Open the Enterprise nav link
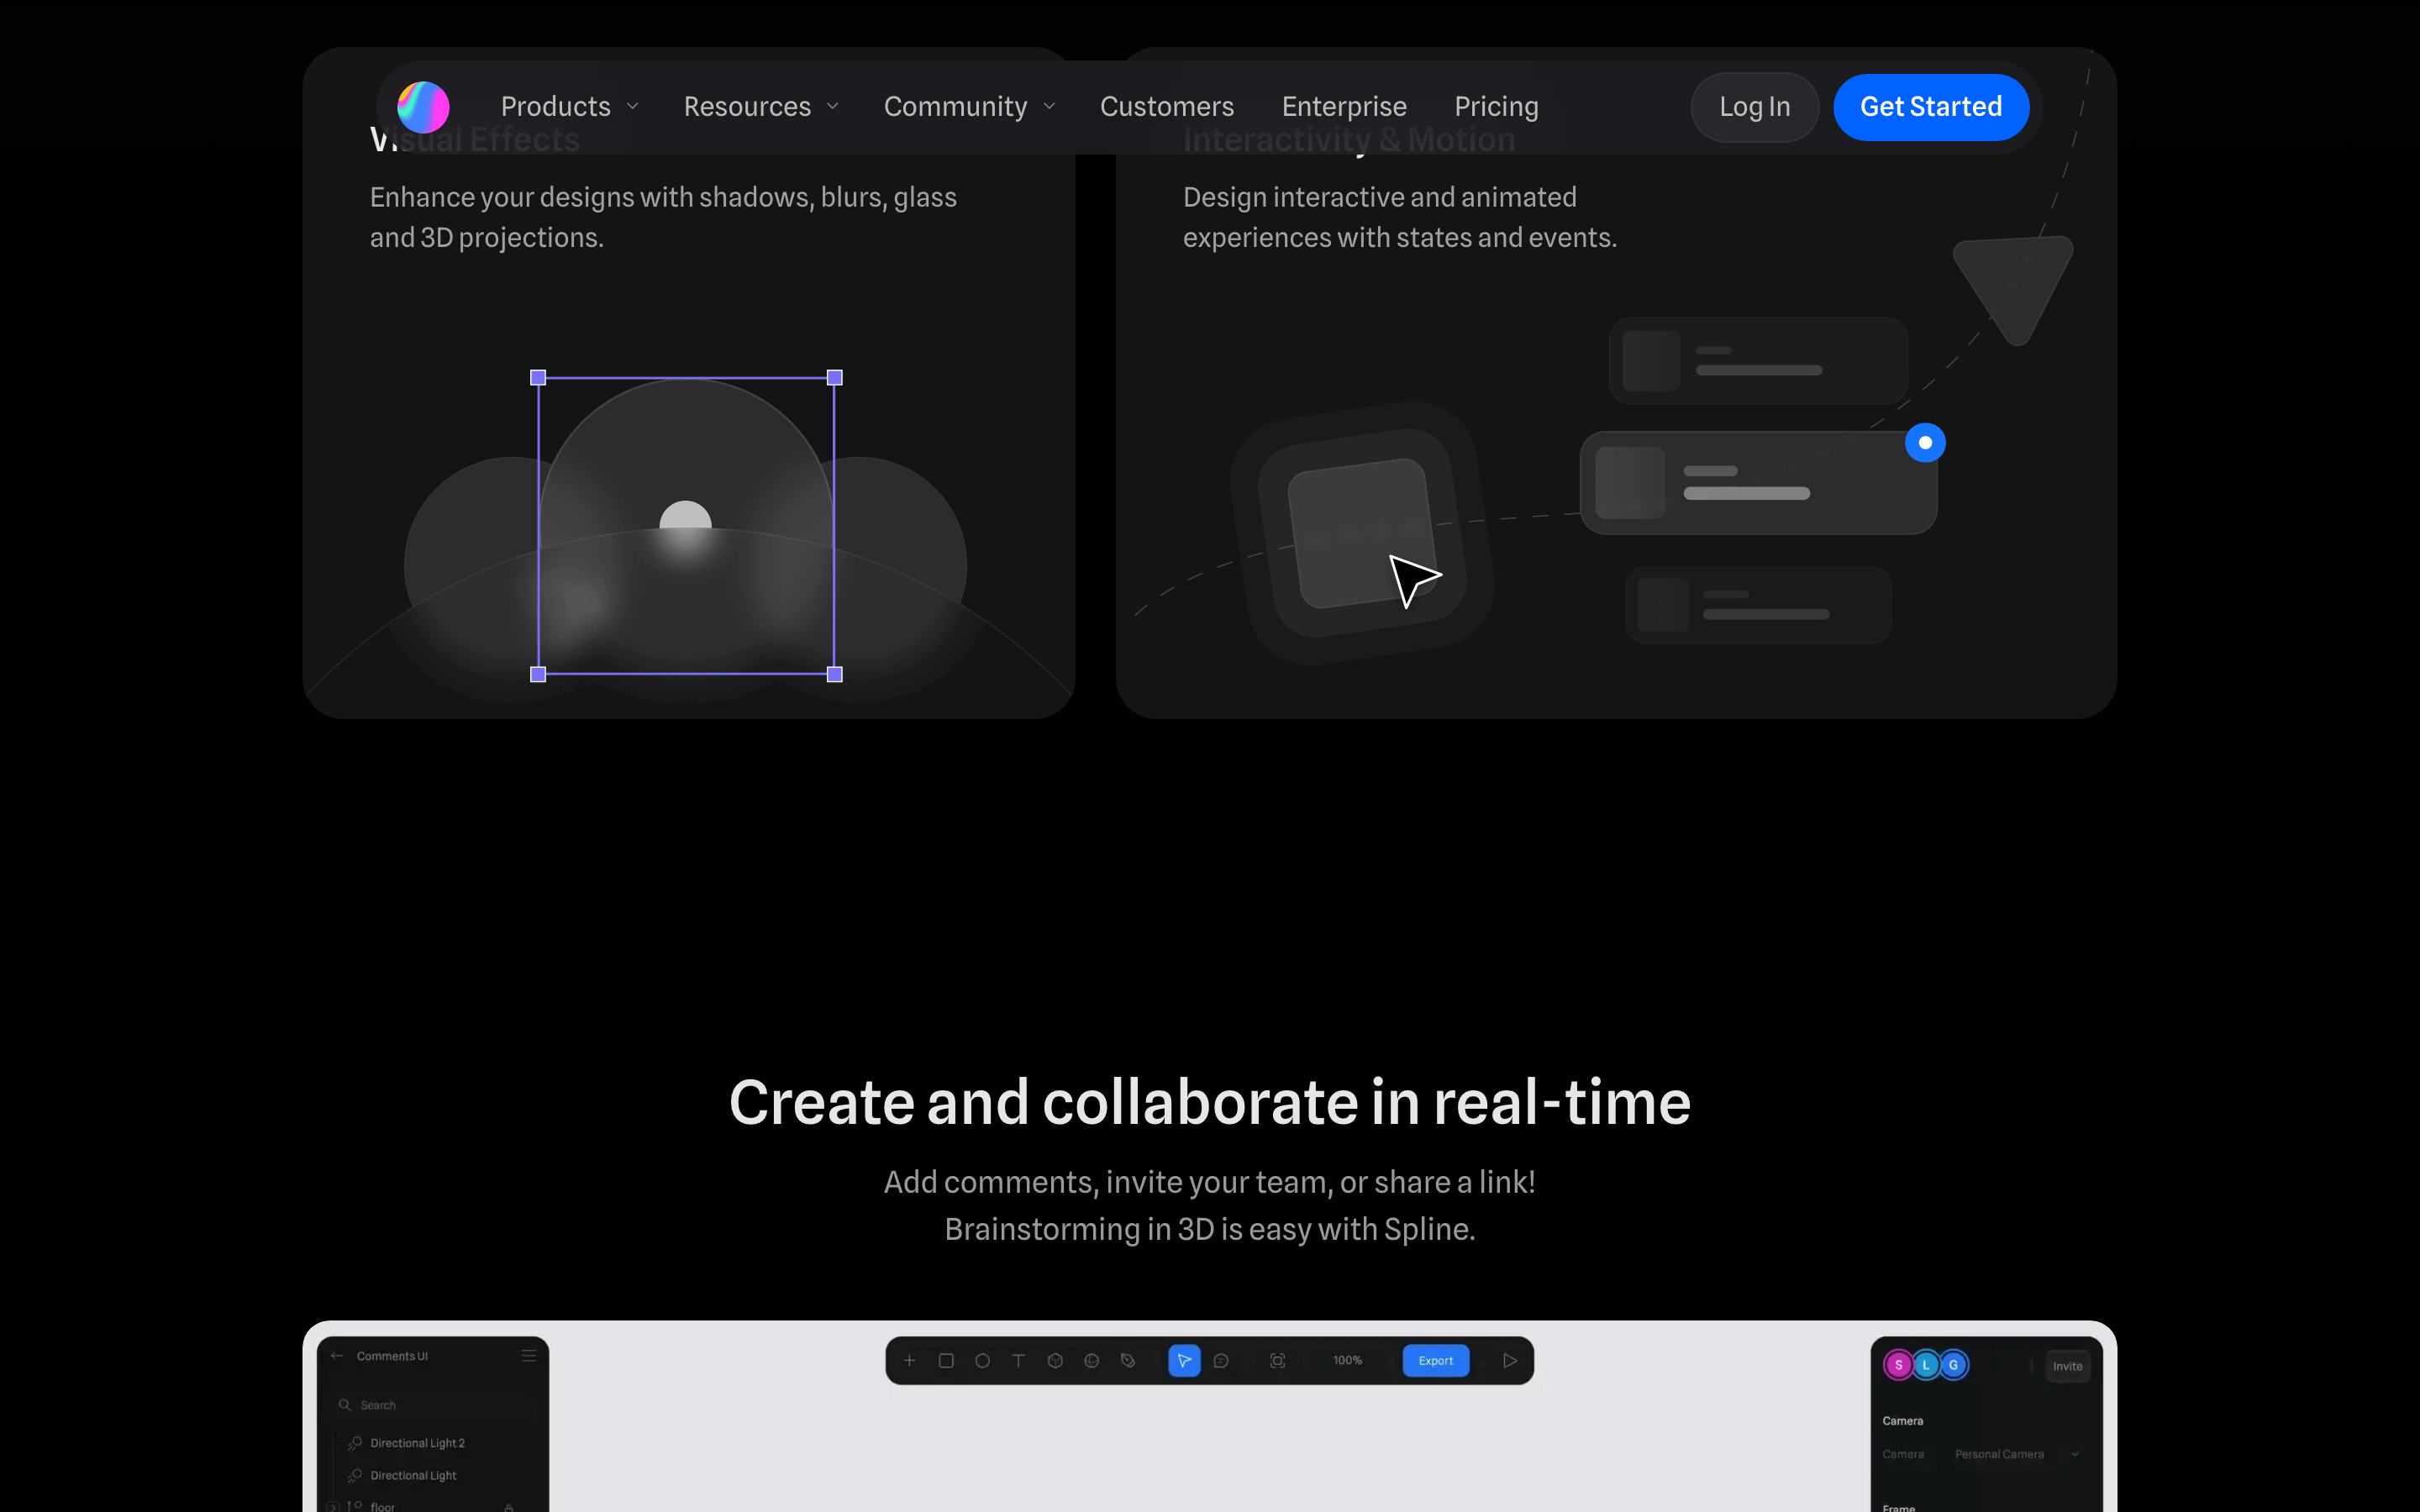Viewport: 2420px width, 1512px height. pyautogui.click(x=1344, y=107)
